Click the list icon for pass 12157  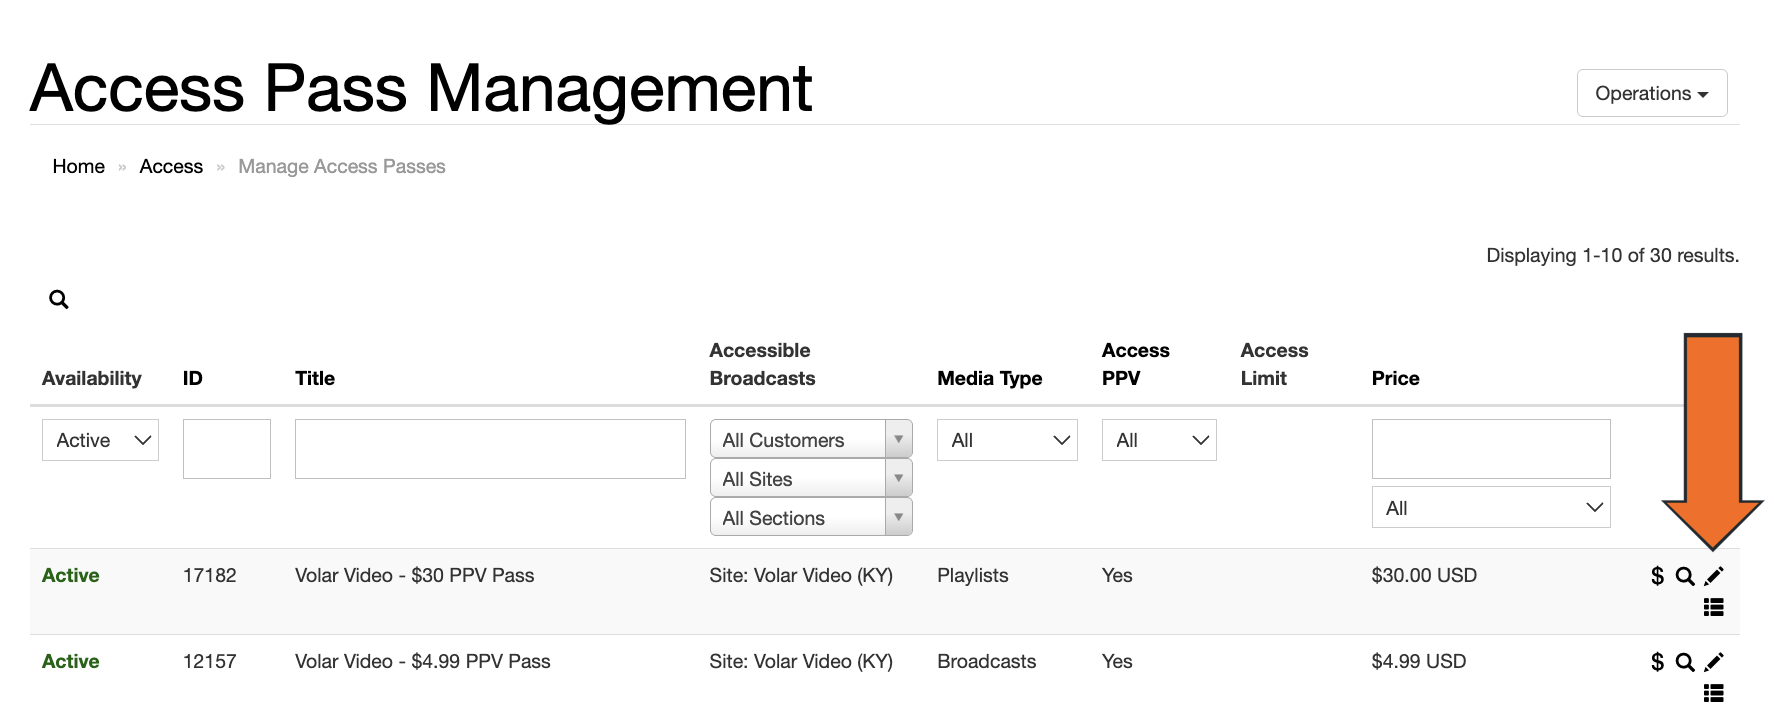click(x=1714, y=693)
